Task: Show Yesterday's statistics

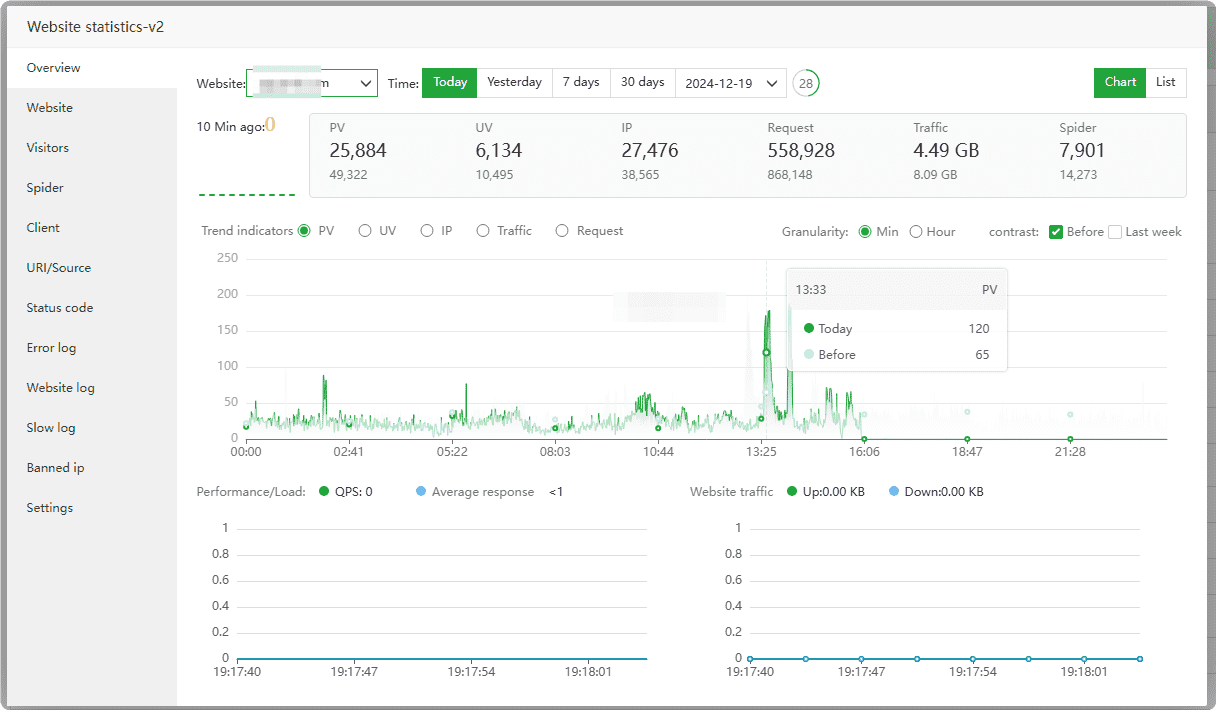Action: pos(514,83)
